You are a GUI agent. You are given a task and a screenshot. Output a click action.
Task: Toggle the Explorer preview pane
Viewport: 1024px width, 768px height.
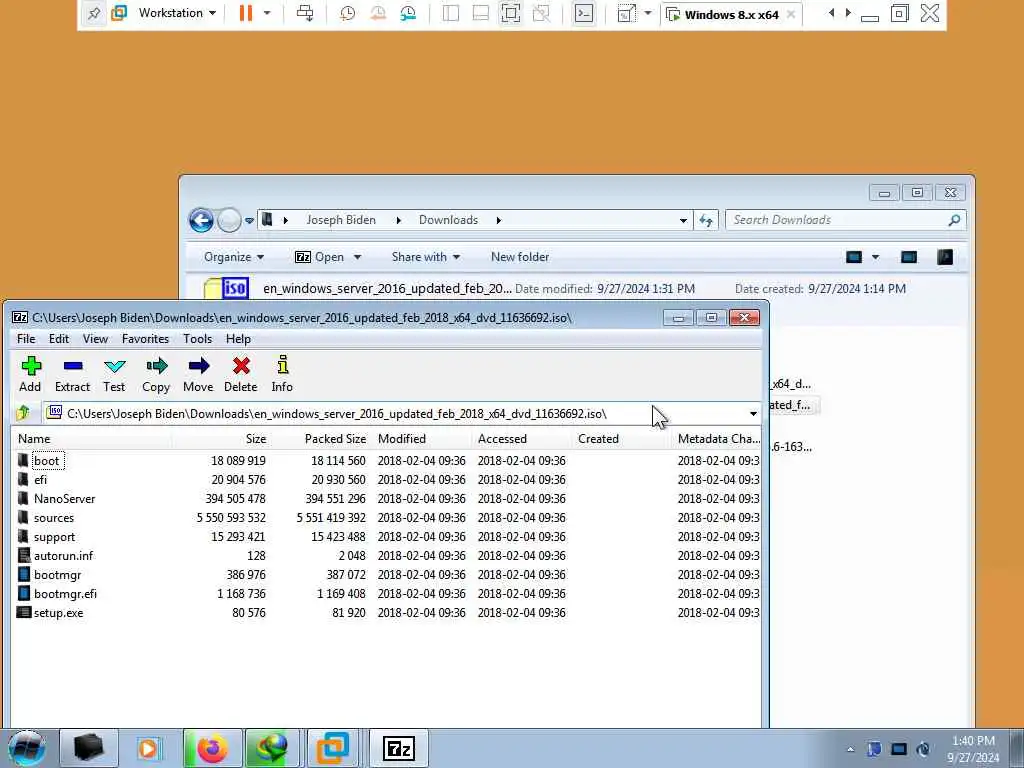click(908, 257)
